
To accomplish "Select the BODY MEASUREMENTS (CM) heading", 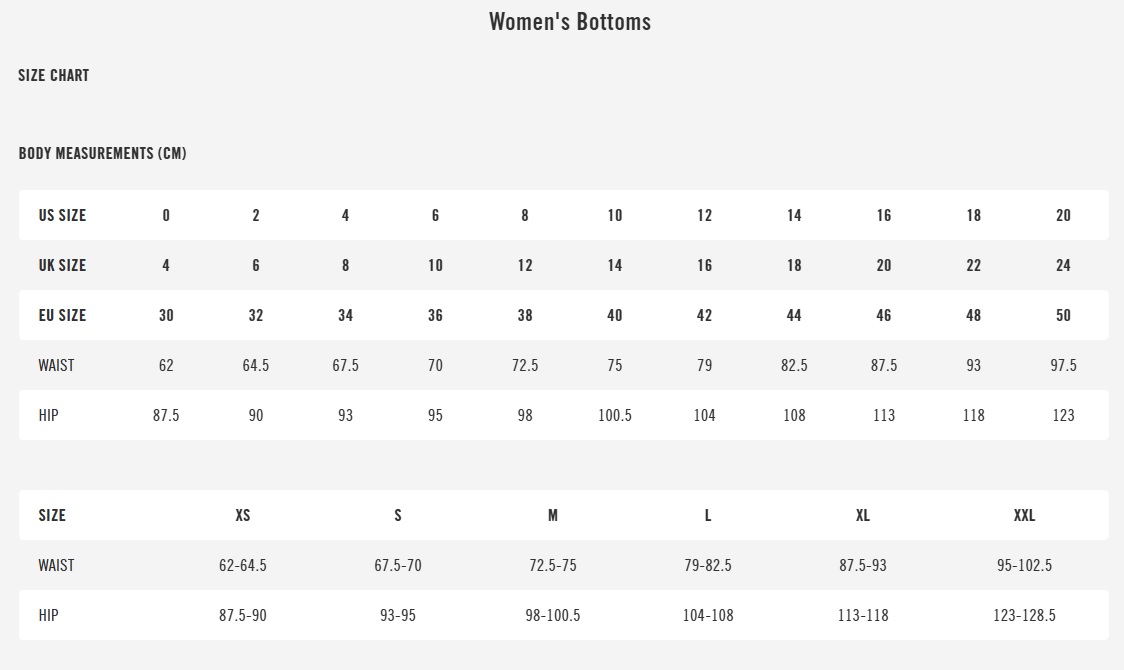I will point(102,153).
